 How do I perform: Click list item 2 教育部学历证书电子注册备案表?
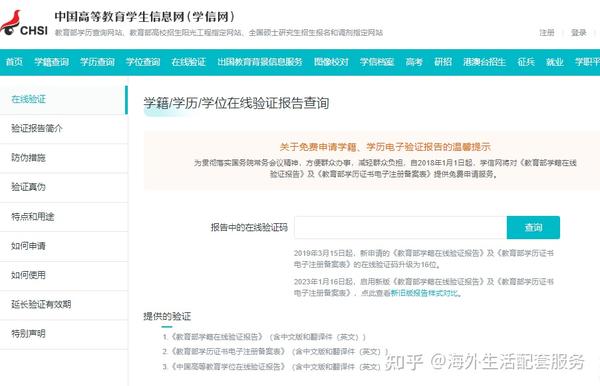(275, 351)
